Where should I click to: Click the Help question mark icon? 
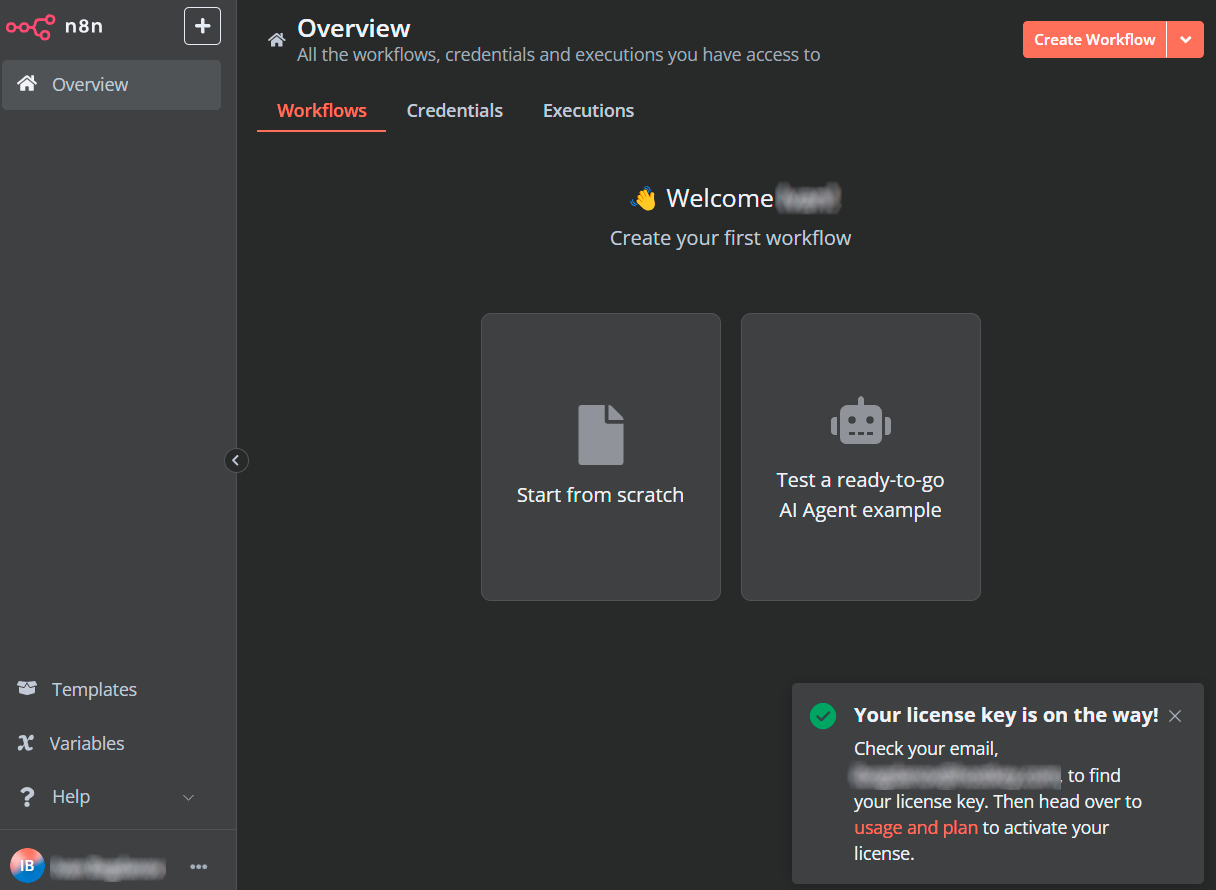pyautogui.click(x=28, y=797)
